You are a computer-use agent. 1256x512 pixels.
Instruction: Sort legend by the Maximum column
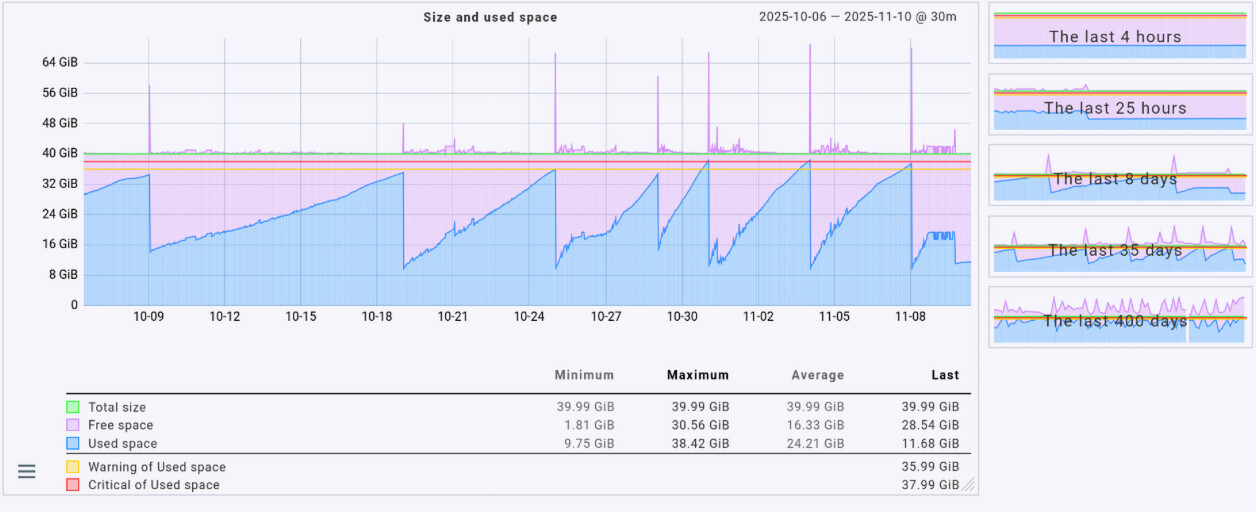(698, 375)
